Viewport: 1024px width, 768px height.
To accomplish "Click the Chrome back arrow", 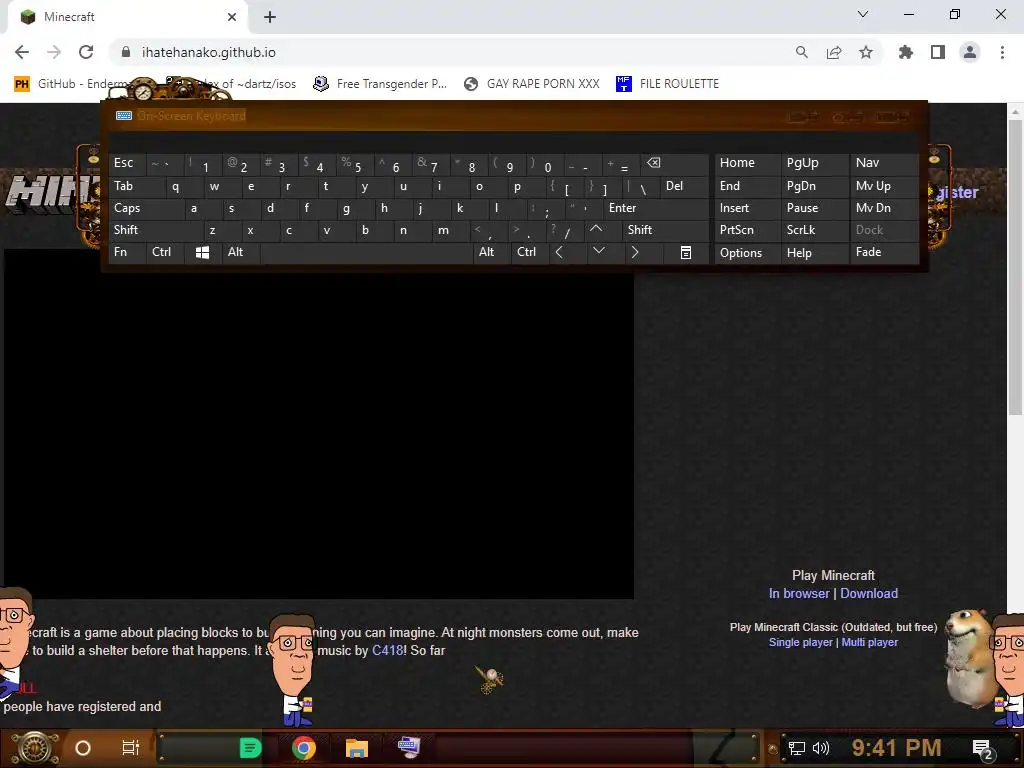I will [x=22, y=52].
